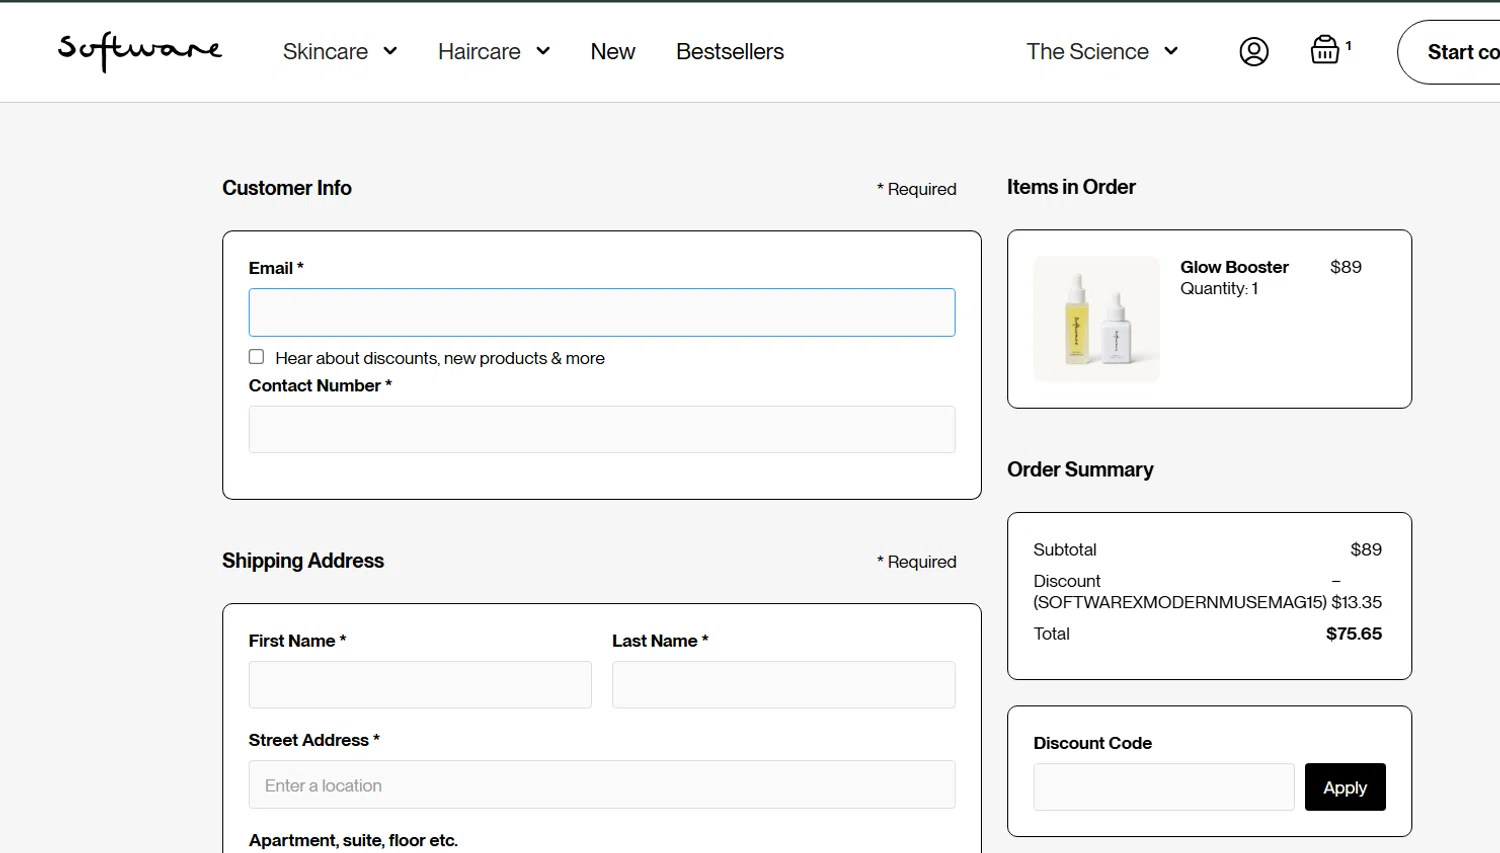Click the Shipping Address heading
The height and width of the screenshot is (853, 1500).
coord(303,561)
